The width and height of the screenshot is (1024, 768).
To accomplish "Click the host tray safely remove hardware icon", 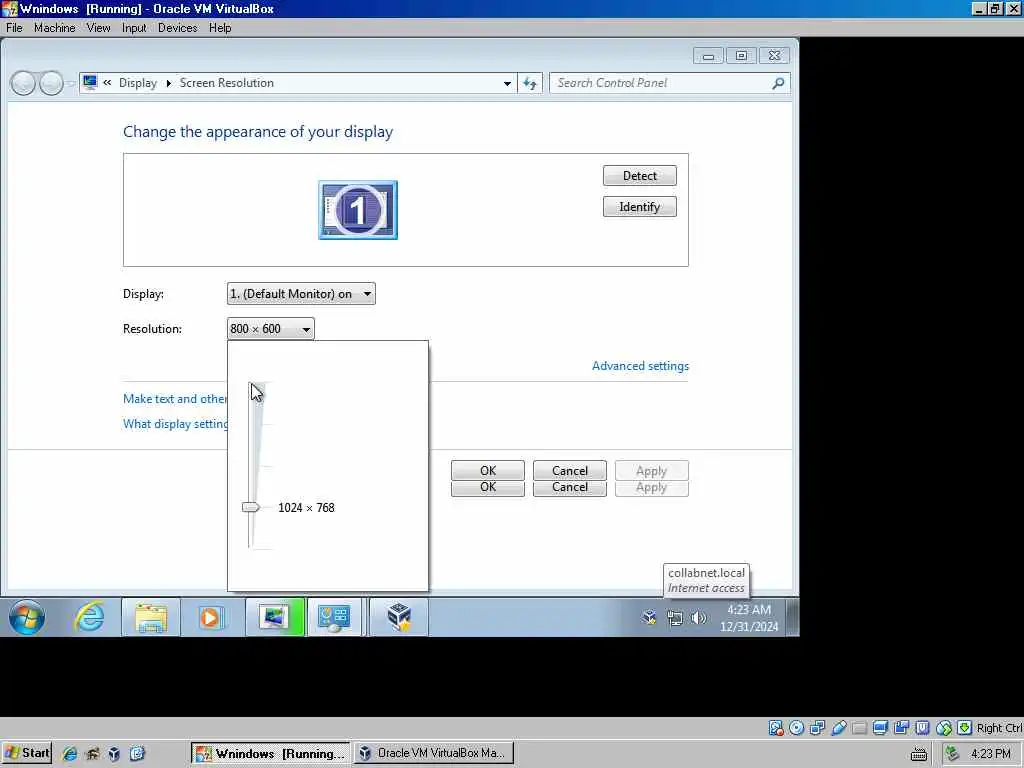I will [952, 754].
